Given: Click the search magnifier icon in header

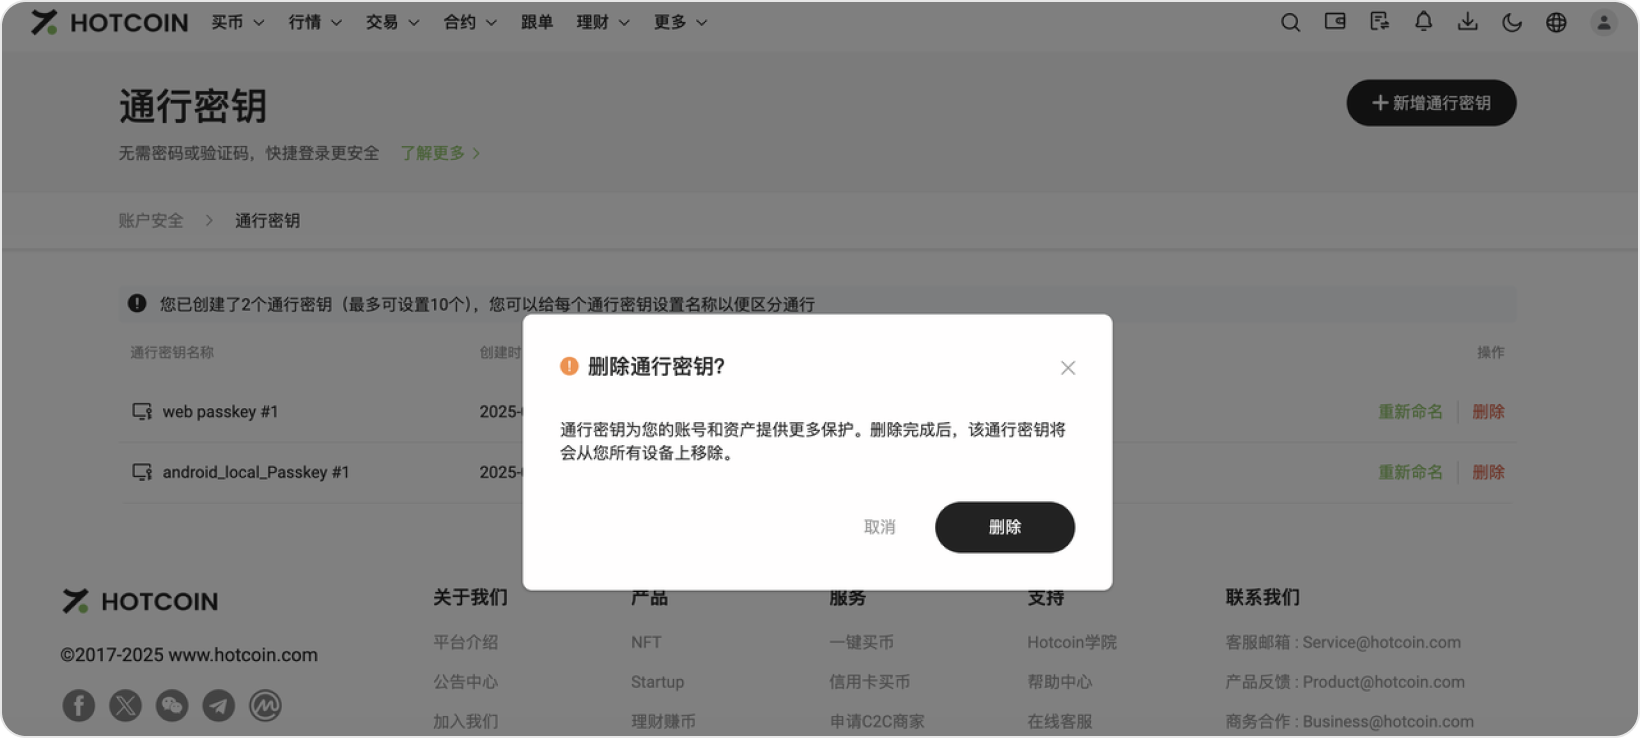Looking at the screenshot, I should pyautogui.click(x=1290, y=22).
